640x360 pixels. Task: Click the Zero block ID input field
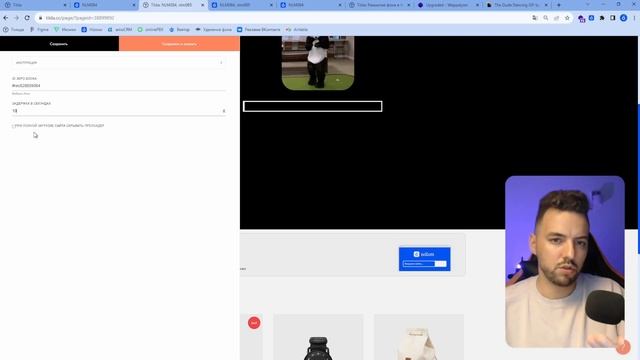(x=119, y=86)
